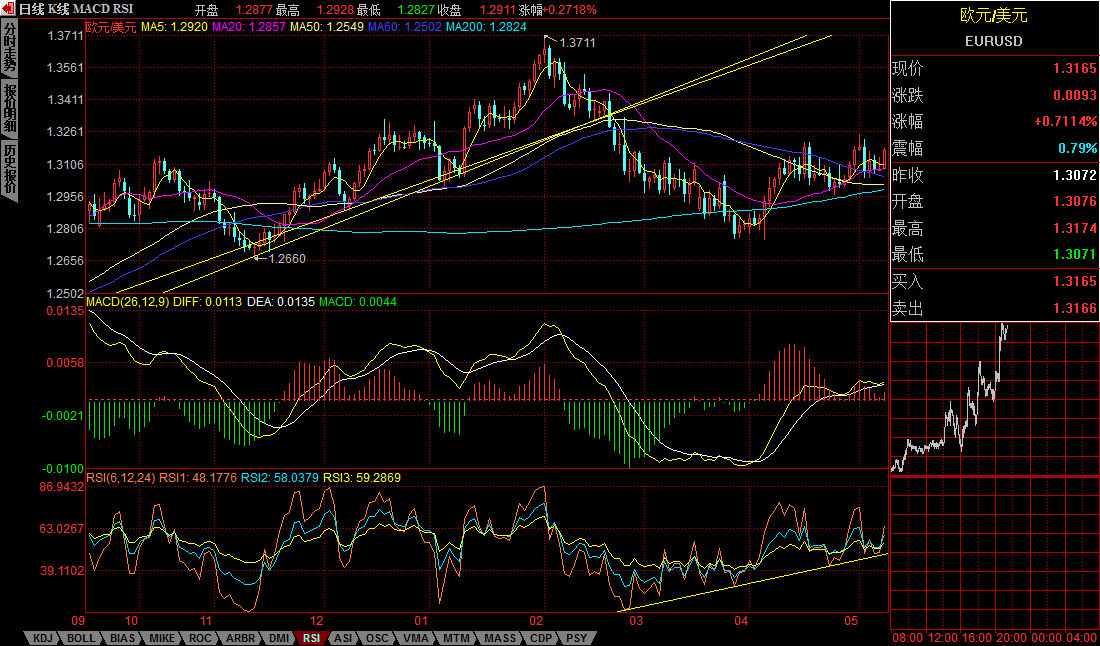
Task: Click the DEA: 0.0135 value
Action: click(281, 302)
